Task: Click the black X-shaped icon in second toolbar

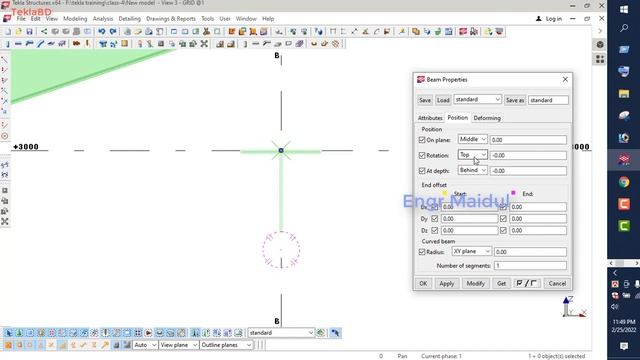Action: pyautogui.click(x=204, y=44)
